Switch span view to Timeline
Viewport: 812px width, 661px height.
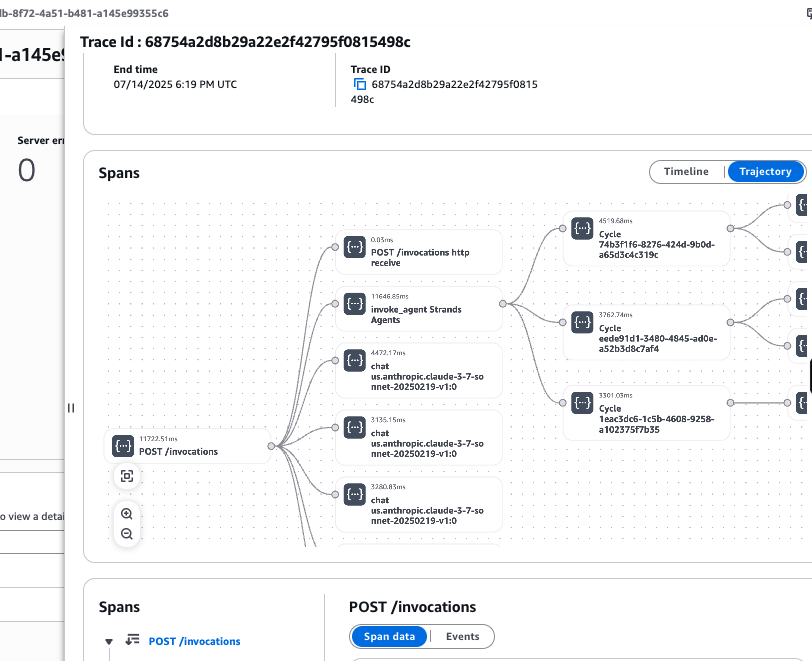tap(686, 172)
